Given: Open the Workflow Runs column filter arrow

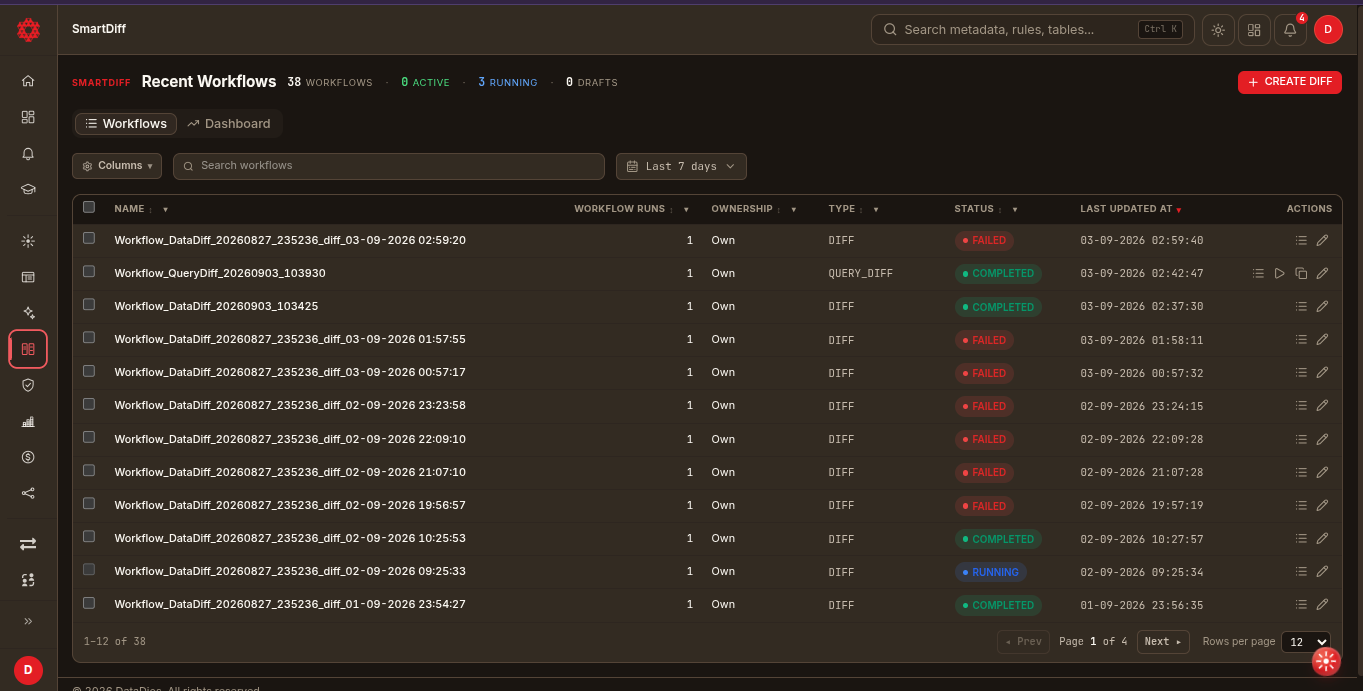Looking at the screenshot, I should [x=686, y=210].
